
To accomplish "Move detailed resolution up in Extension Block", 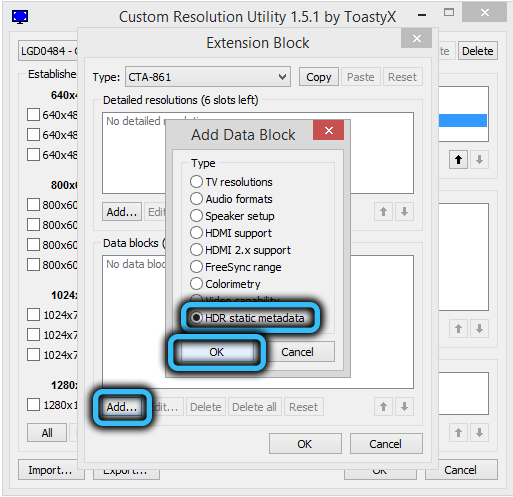I will click(x=383, y=212).
